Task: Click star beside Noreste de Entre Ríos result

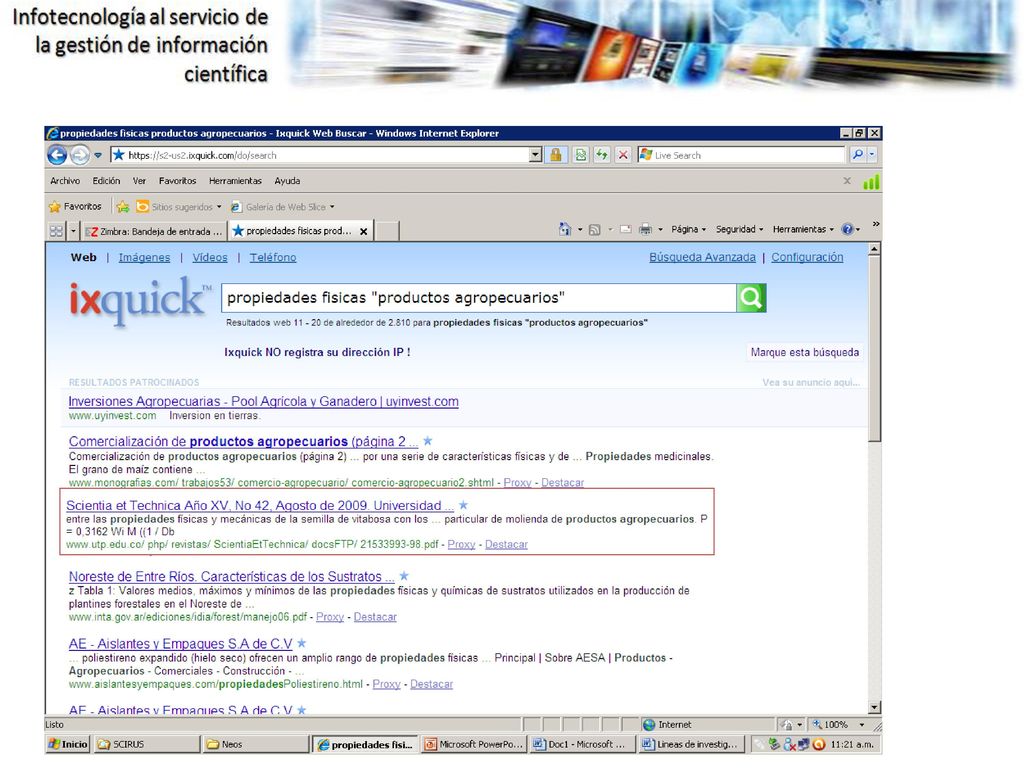Action: click(x=404, y=576)
